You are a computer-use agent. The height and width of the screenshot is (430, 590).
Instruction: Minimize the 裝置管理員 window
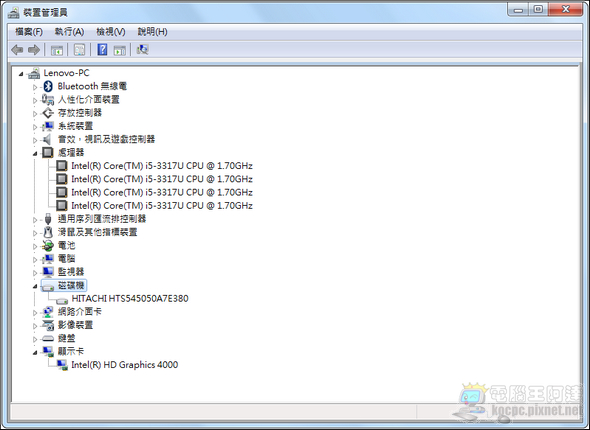click(x=519, y=9)
